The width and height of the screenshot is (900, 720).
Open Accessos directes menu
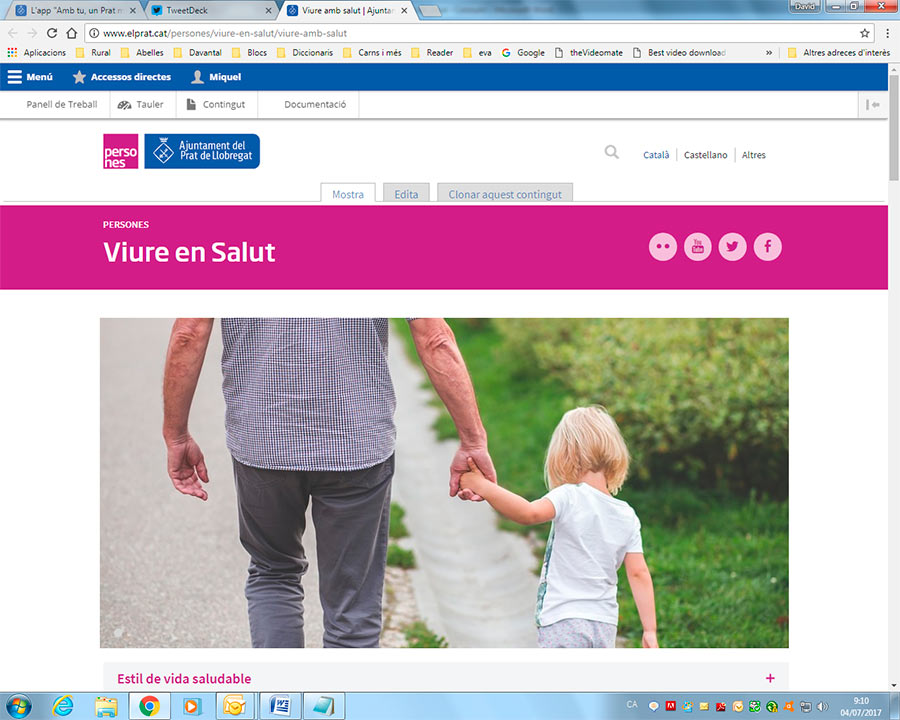[121, 77]
